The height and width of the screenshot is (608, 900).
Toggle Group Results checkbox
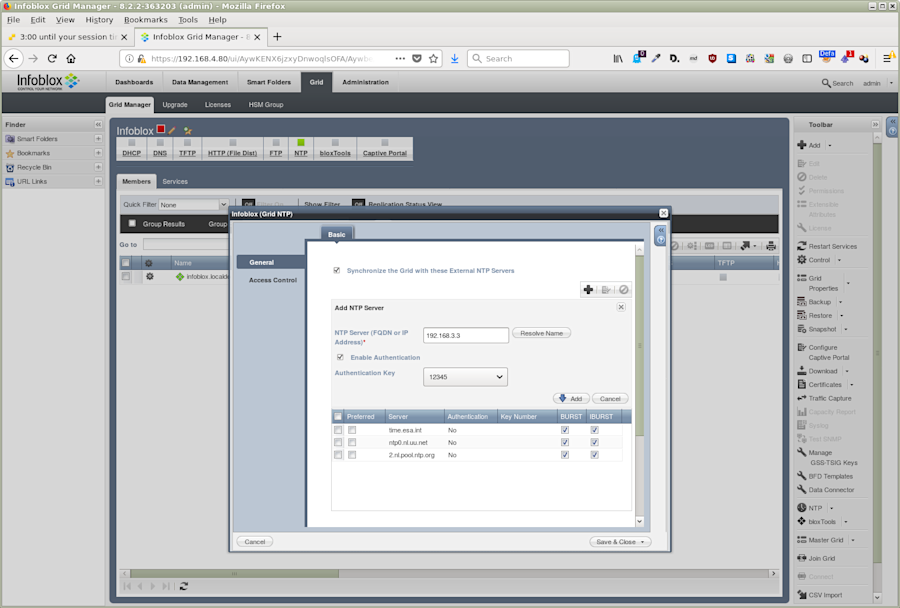[x=133, y=223]
